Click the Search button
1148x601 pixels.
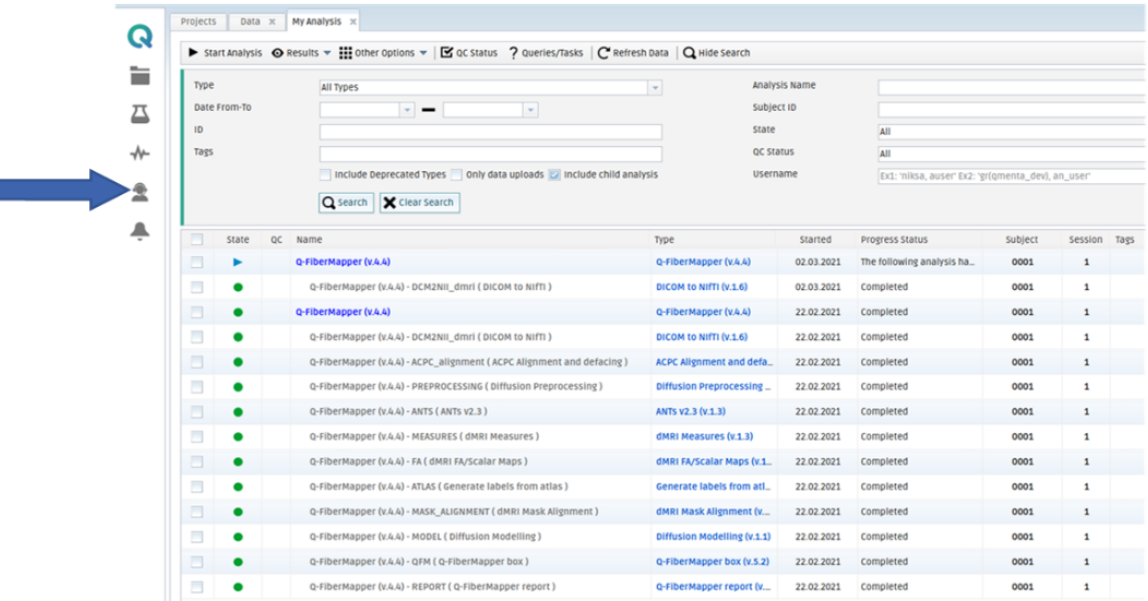[x=345, y=202]
